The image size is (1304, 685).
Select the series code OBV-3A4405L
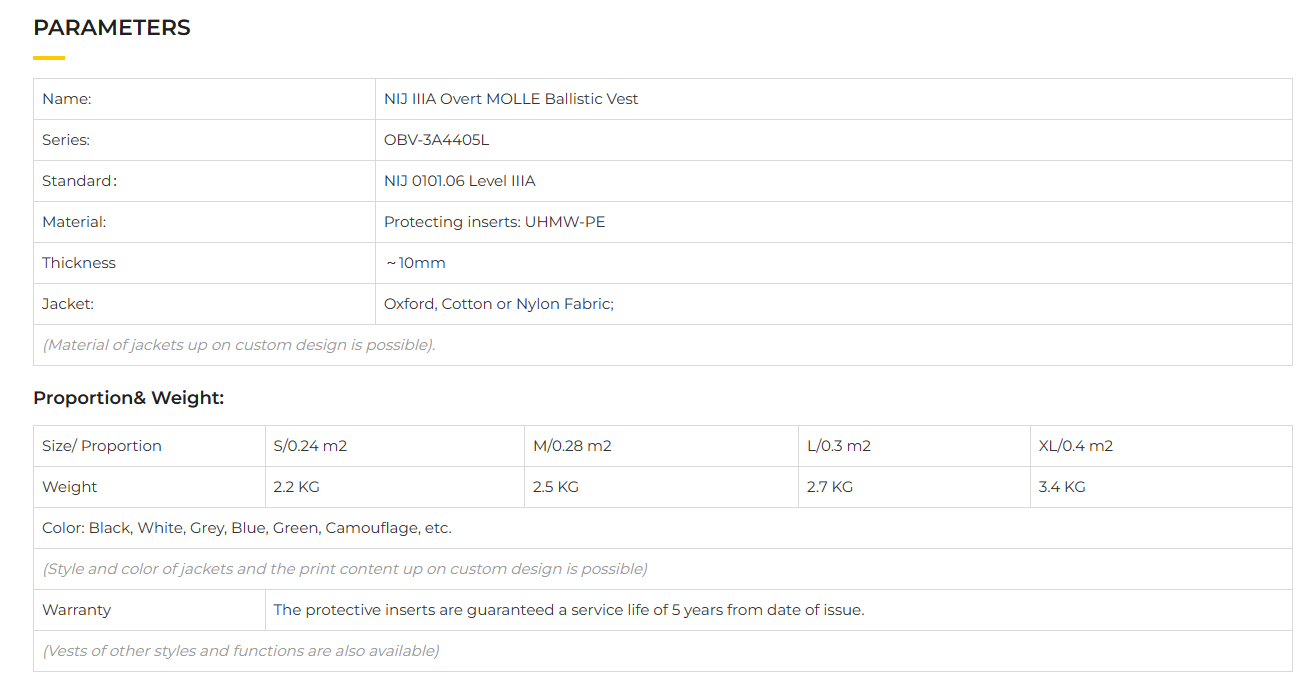[437, 140]
